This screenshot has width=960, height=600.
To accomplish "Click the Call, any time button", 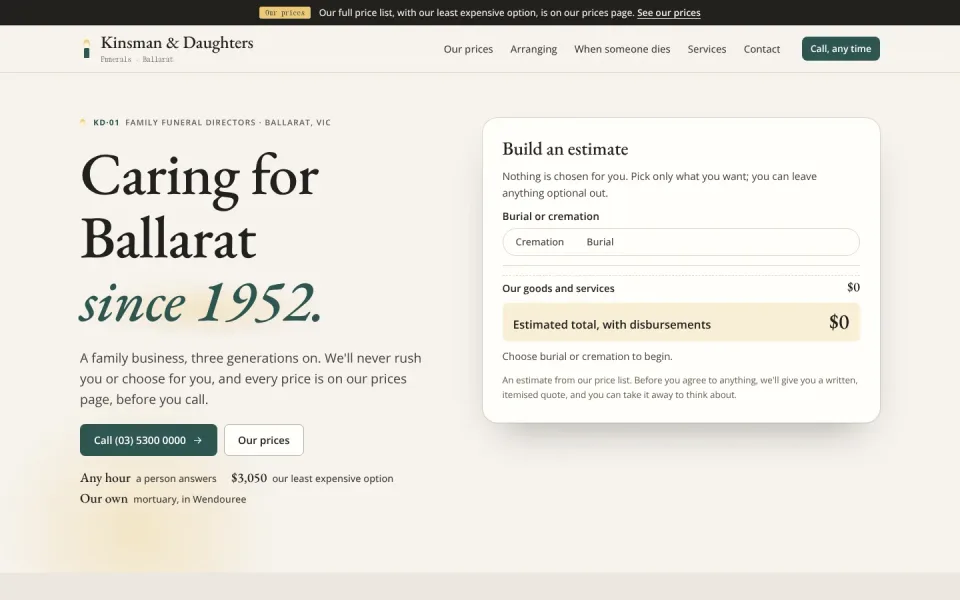I will coord(841,48).
